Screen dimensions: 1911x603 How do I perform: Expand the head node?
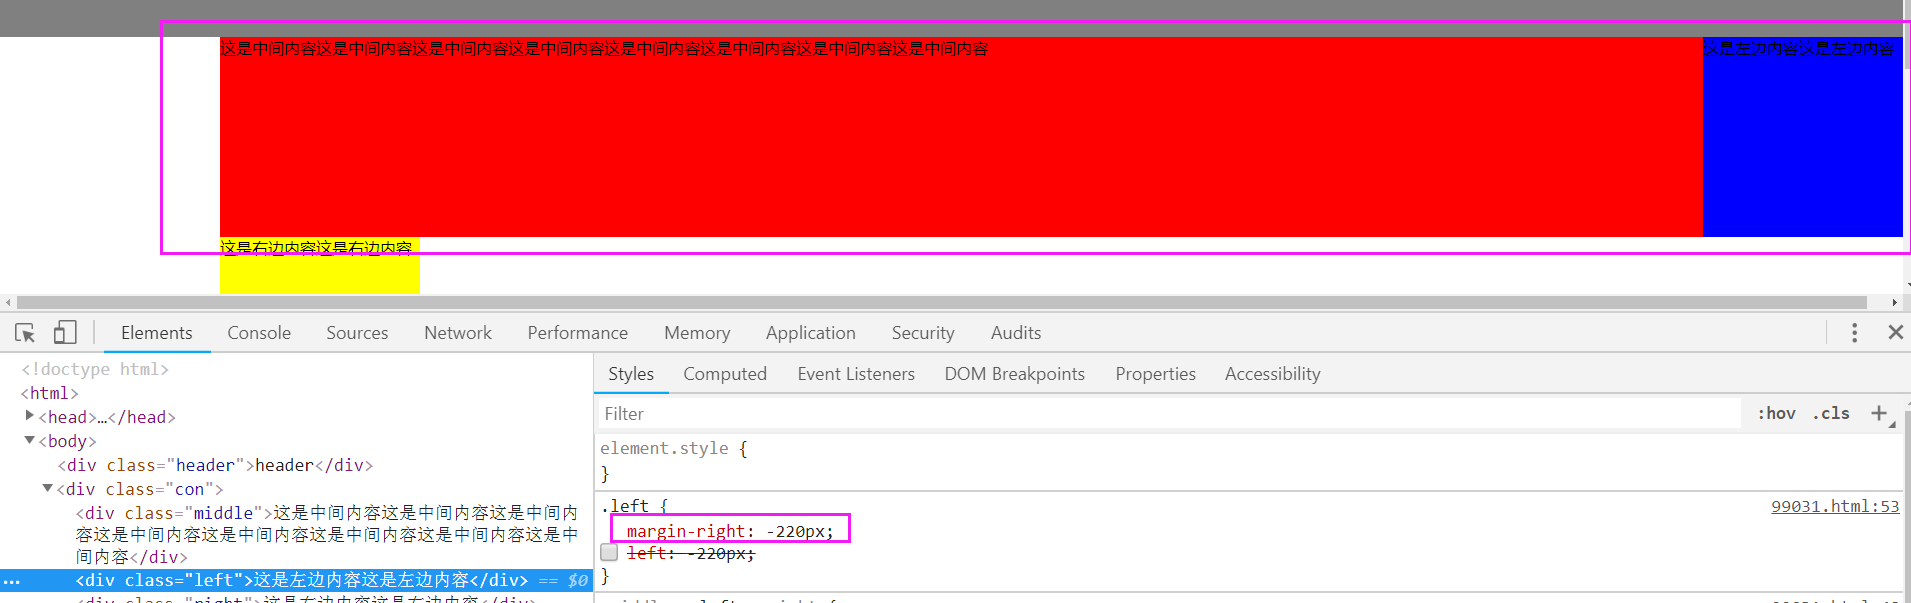[29, 416]
